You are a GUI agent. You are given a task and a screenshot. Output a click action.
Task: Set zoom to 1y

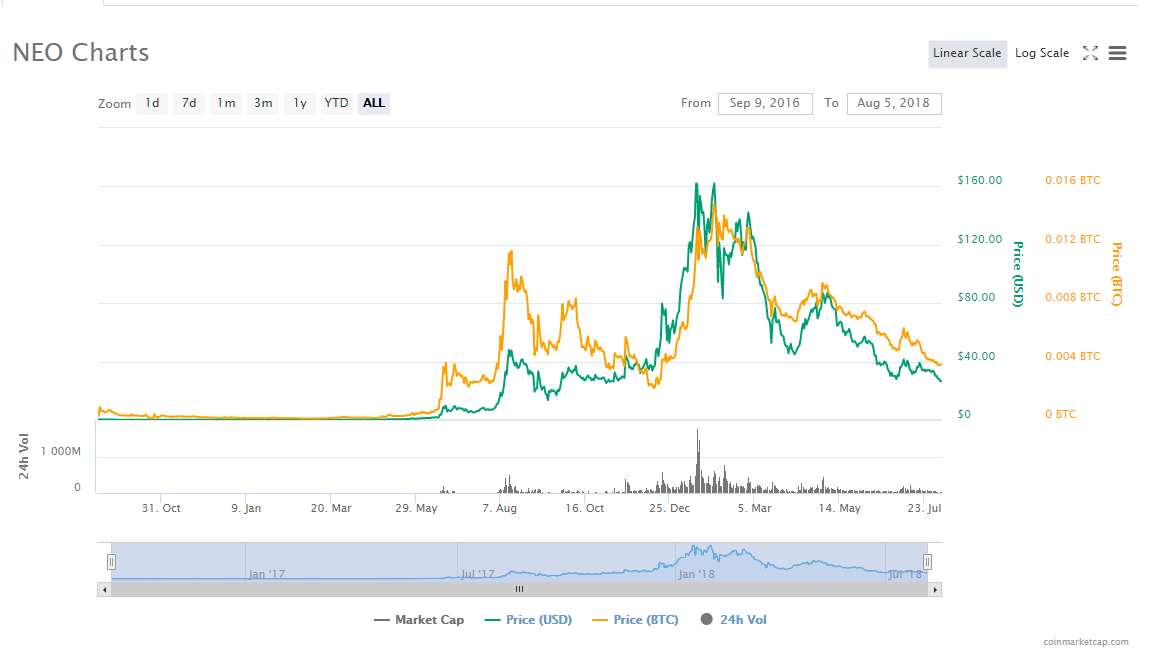(299, 104)
